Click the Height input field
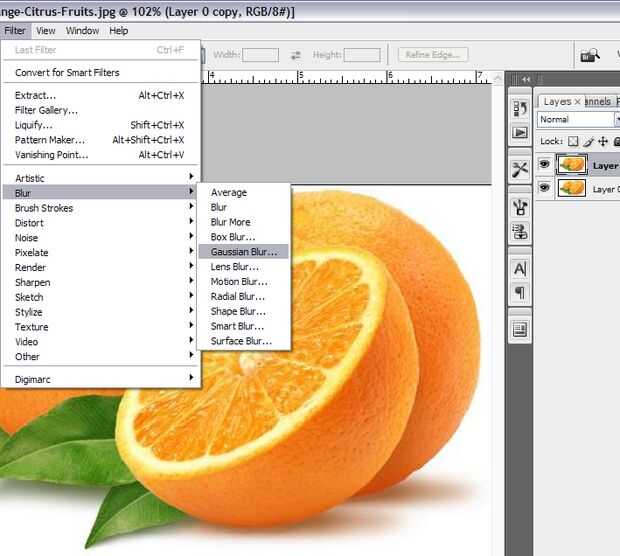620x556 pixels. 362,55
